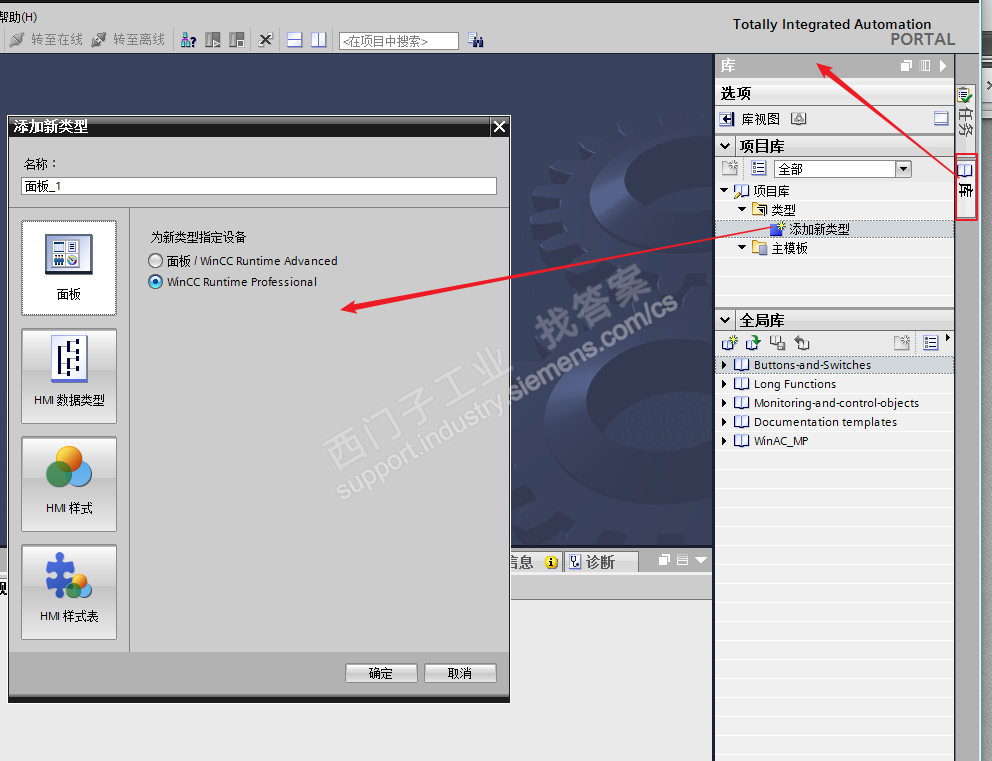The height and width of the screenshot is (761, 992).
Task: Expand Documentation templates library
Action: [724, 422]
